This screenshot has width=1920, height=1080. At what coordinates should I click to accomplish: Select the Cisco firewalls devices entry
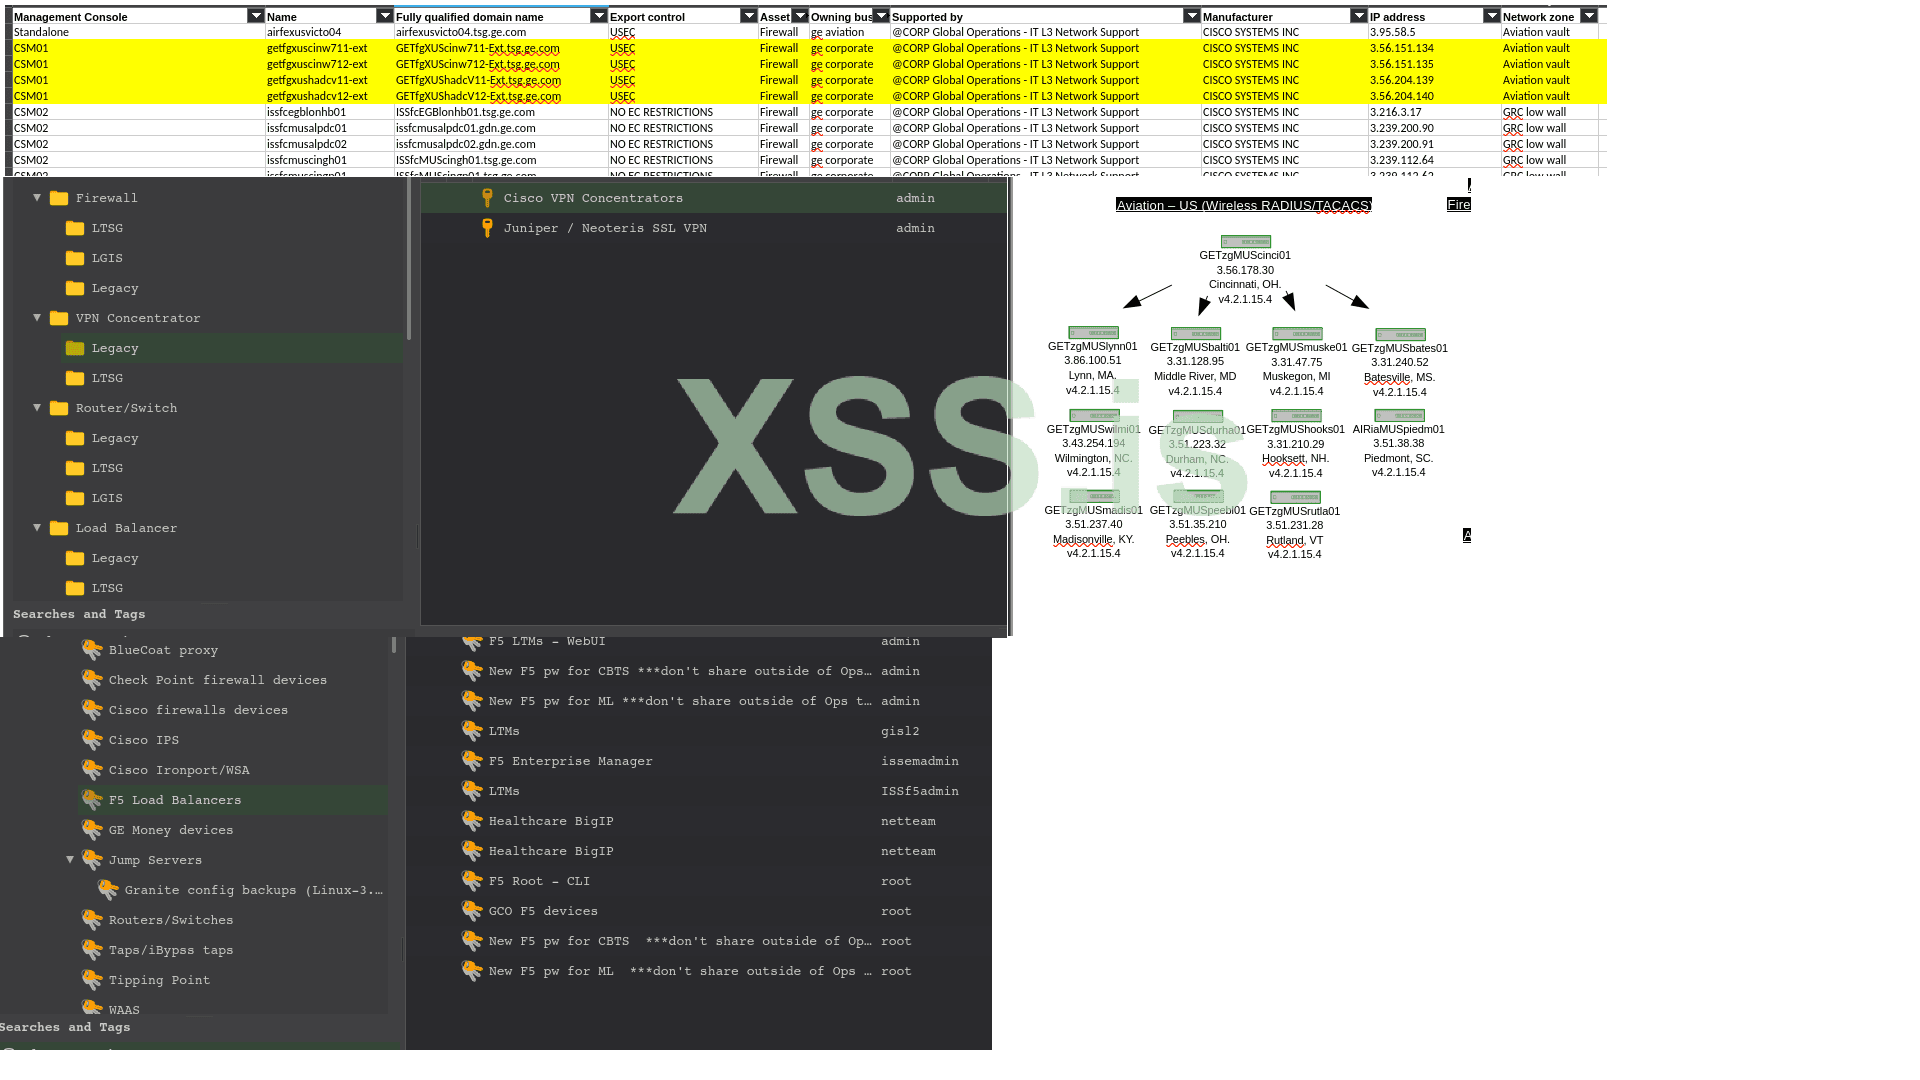tap(198, 710)
